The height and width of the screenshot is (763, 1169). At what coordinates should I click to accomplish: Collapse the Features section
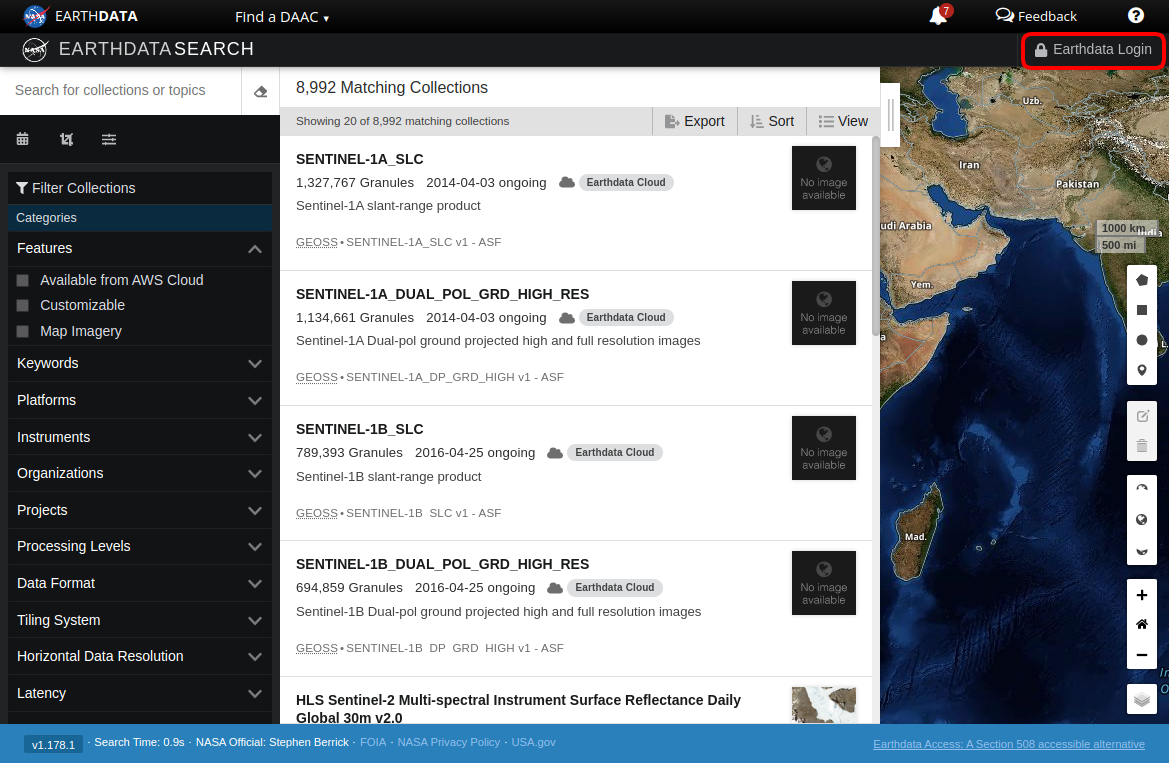point(140,248)
